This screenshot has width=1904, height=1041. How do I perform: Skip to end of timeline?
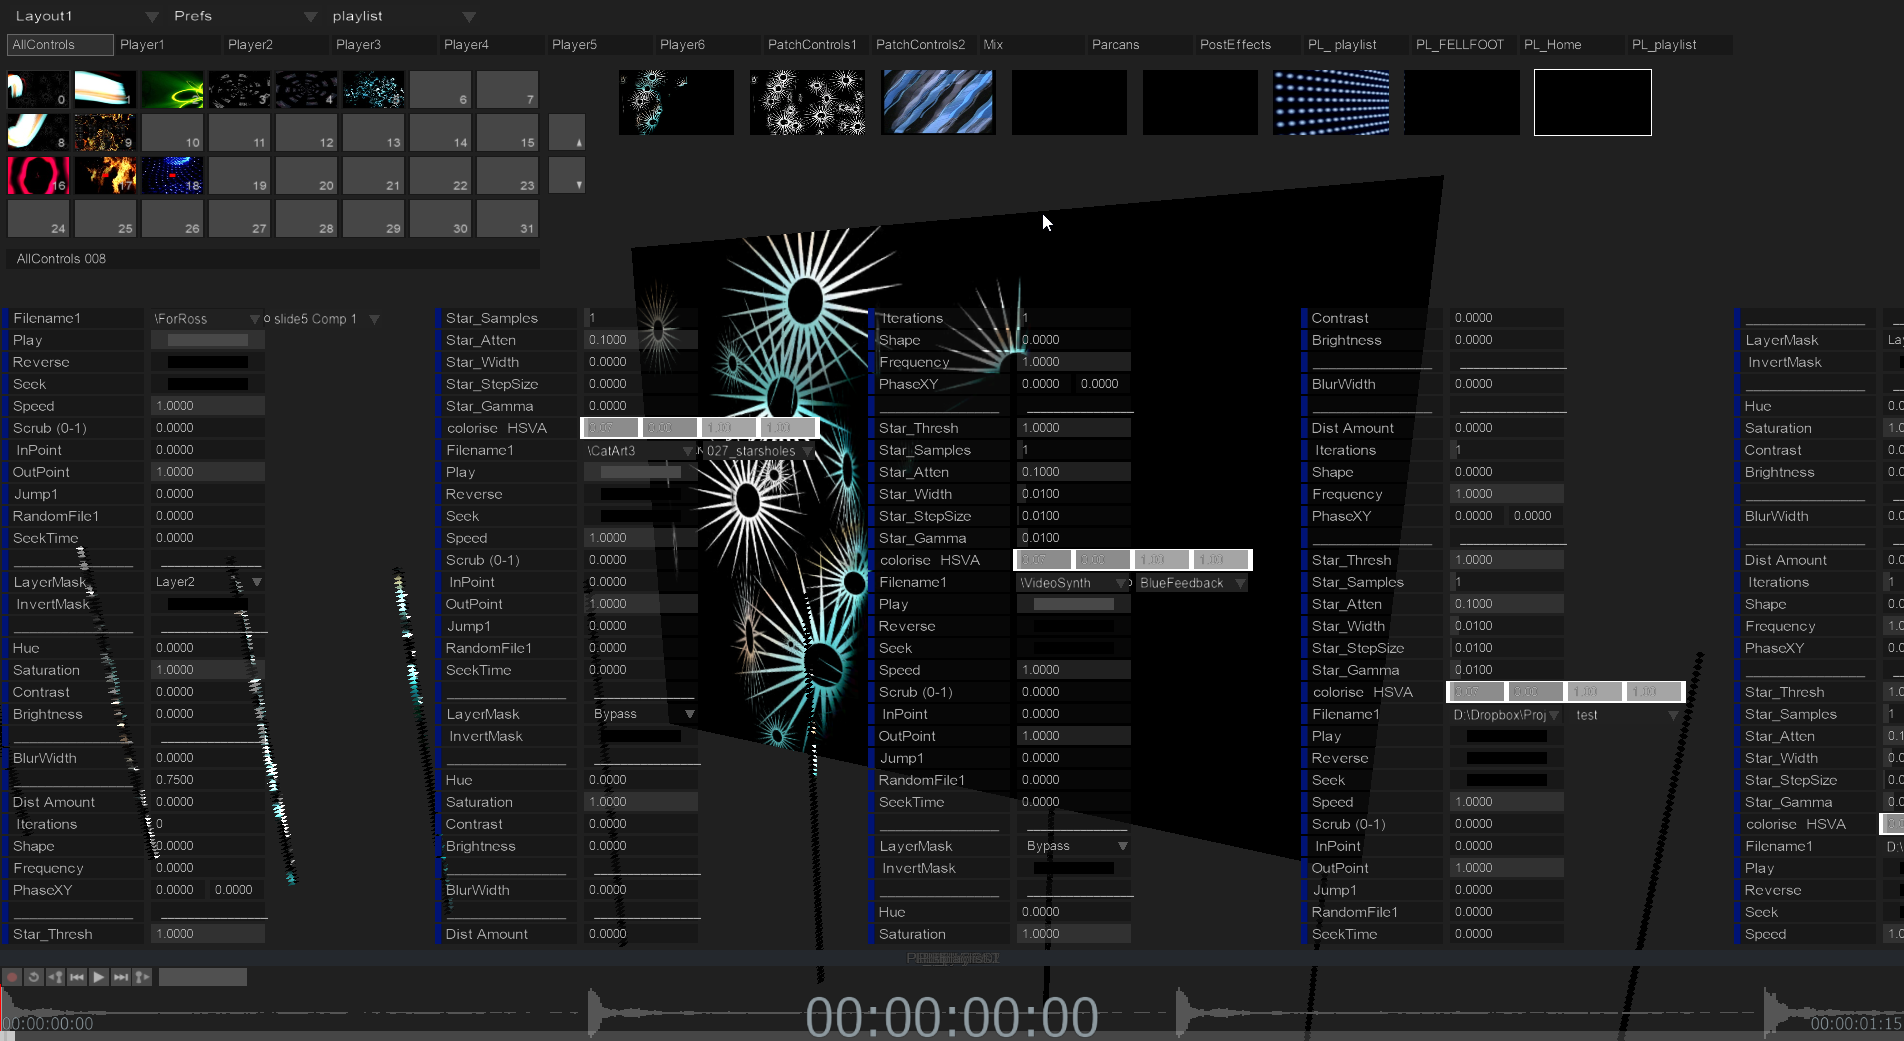(120, 977)
